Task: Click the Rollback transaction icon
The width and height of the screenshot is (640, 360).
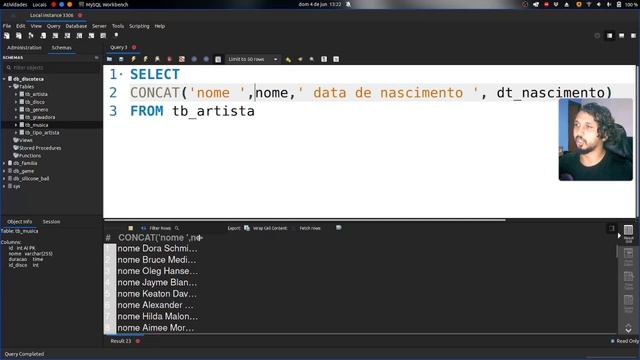Action: 206,59
